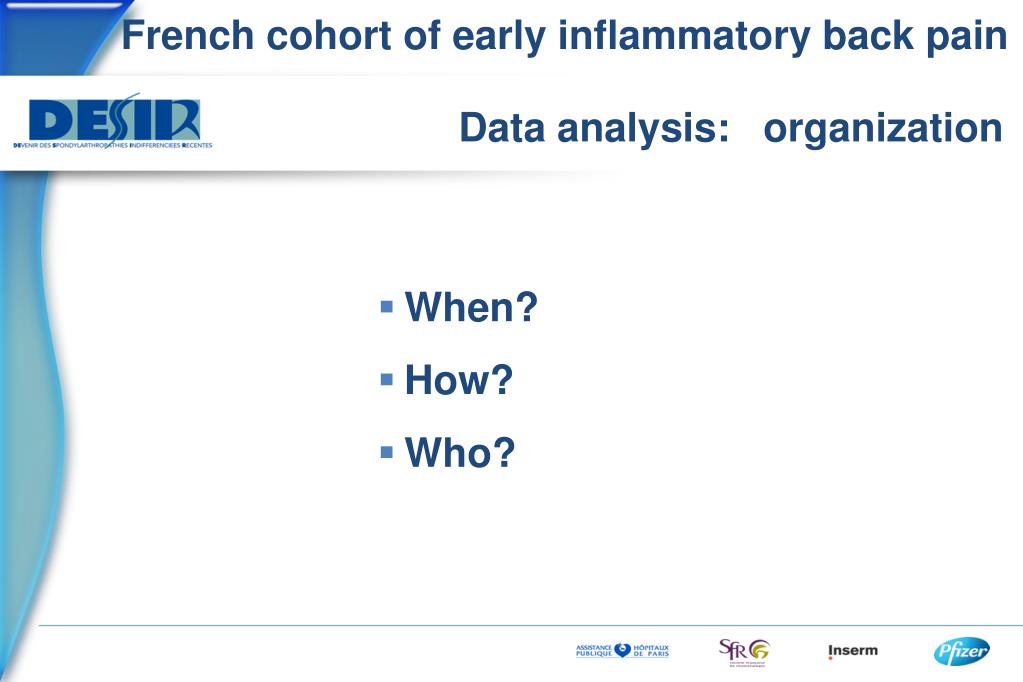Click the DESIR logo
The width and height of the screenshot is (1023, 682).
coord(113,121)
